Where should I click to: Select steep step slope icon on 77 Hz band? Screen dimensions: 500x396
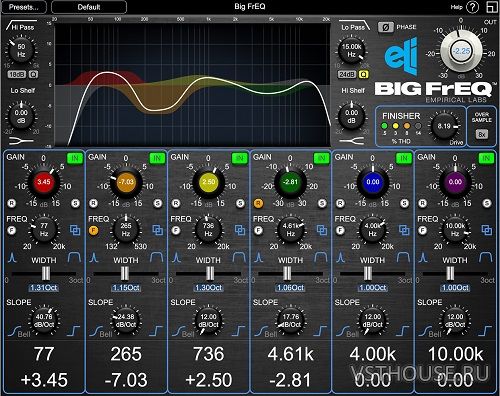tap(74, 331)
